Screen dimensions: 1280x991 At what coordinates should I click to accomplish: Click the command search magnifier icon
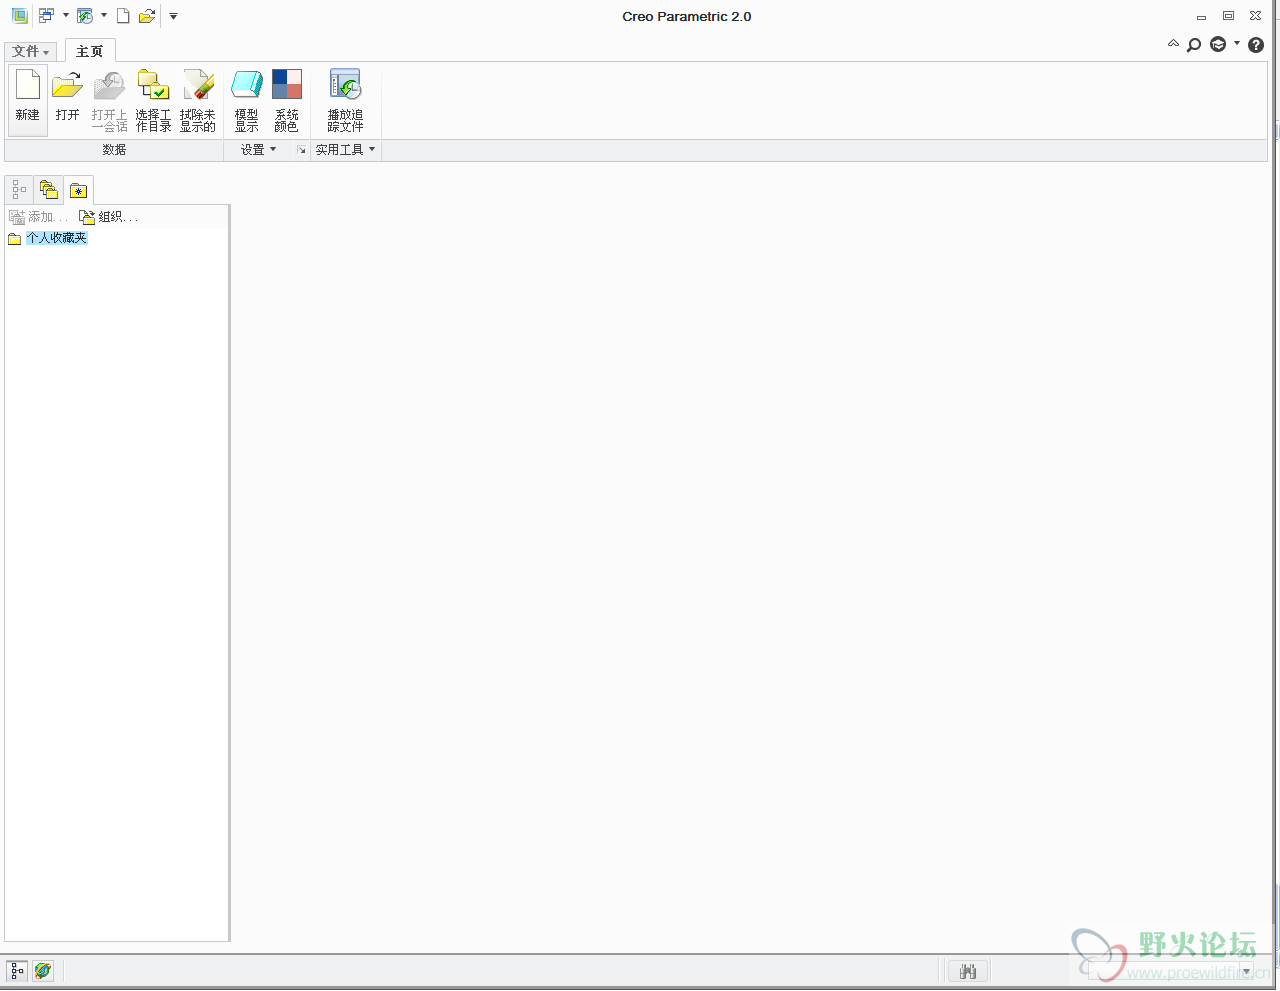(x=1194, y=45)
